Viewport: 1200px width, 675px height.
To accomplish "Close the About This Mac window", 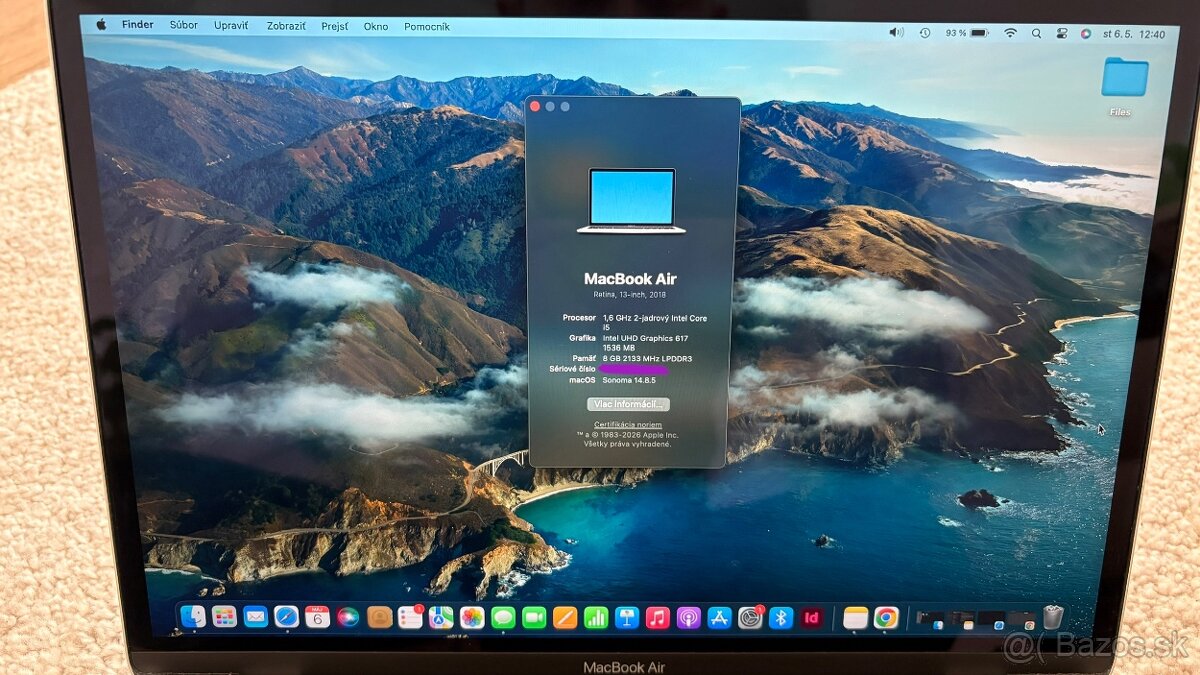I will (x=535, y=106).
